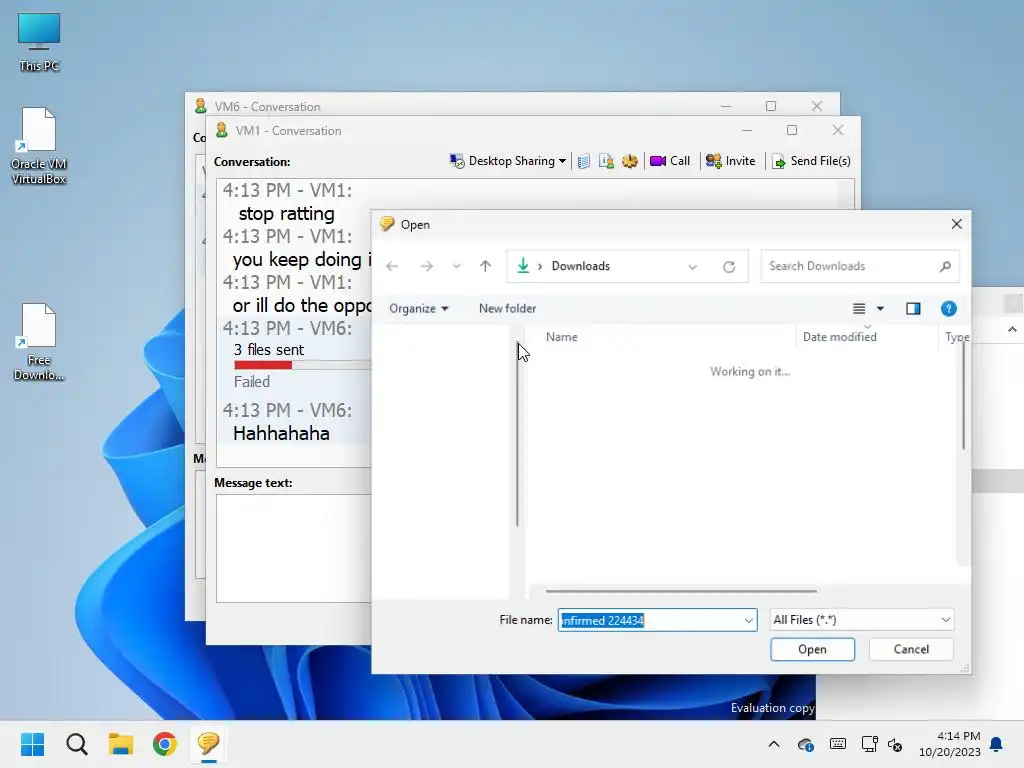Show hidden system tray icons
Image resolution: width=1024 pixels, height=768 pixels.
pyautogui.click(x=774, y=744)
